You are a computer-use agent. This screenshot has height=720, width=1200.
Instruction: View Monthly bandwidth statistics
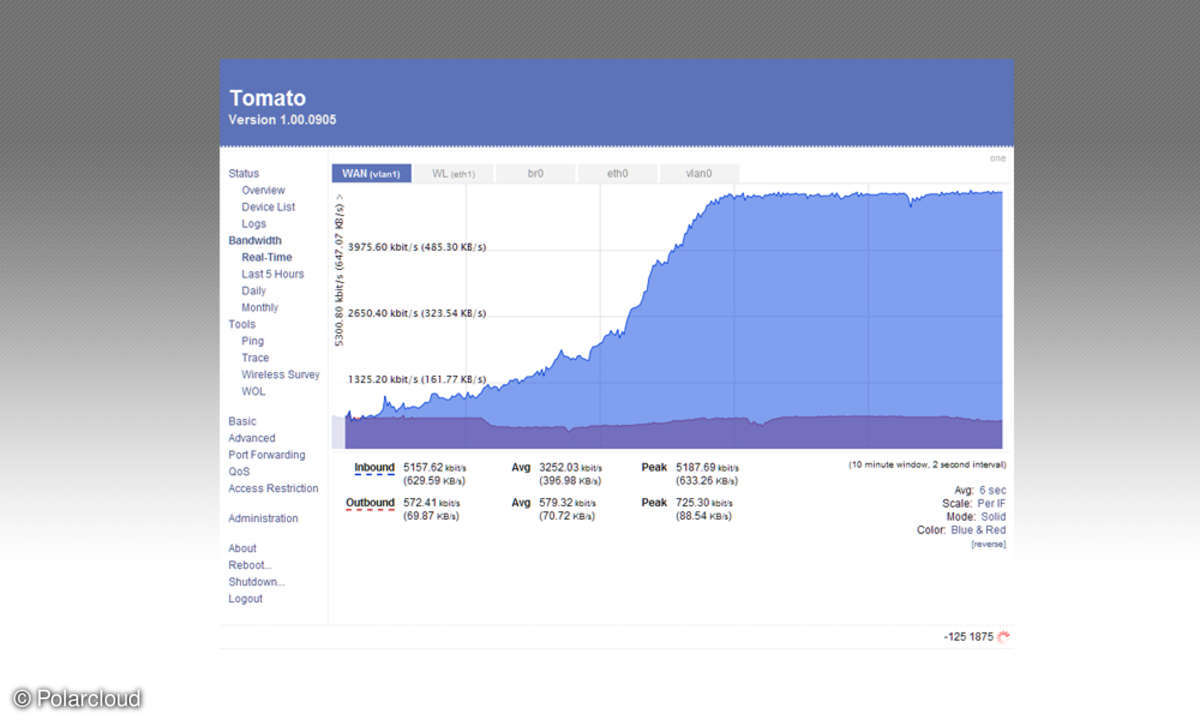(260, 308)
